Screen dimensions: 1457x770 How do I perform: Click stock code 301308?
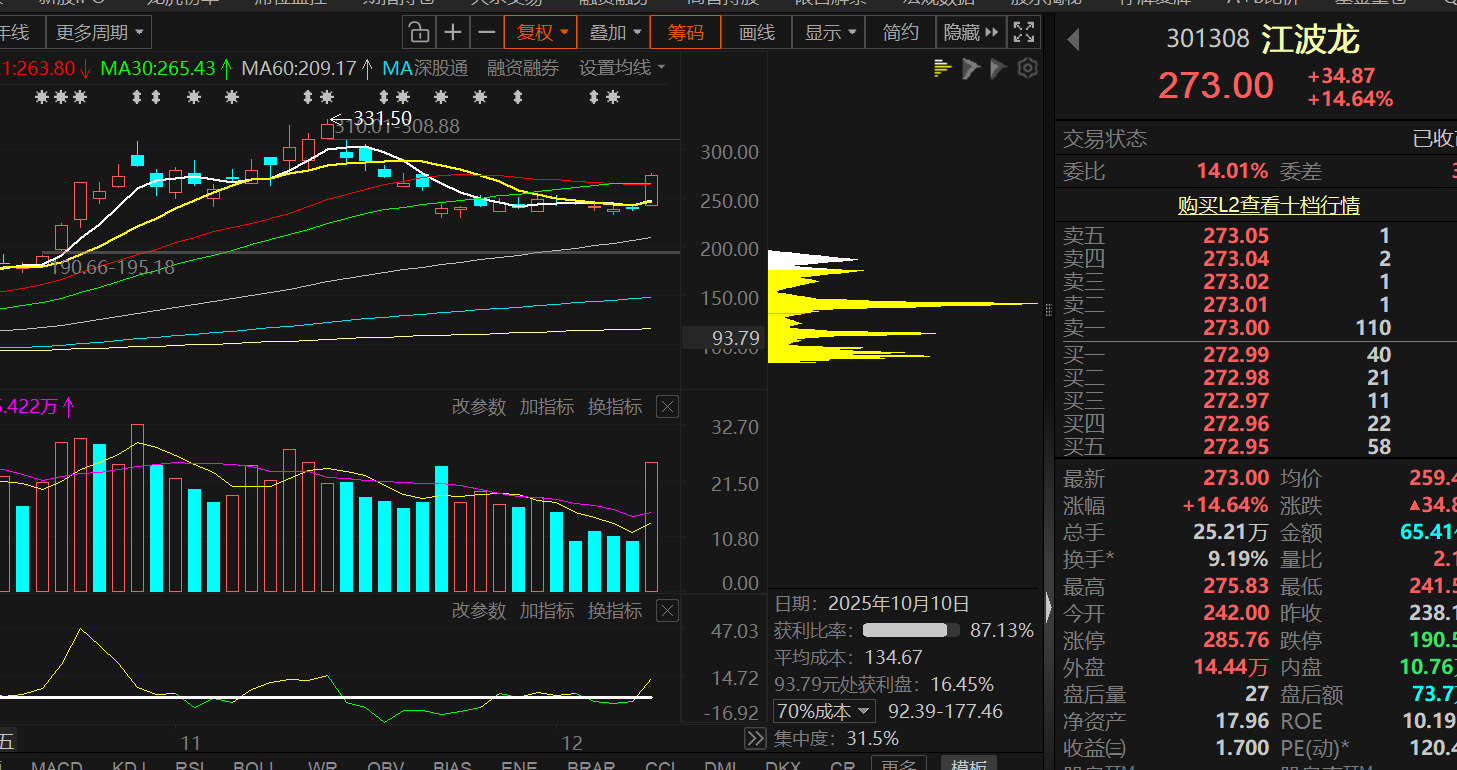tap(1207, 39)
